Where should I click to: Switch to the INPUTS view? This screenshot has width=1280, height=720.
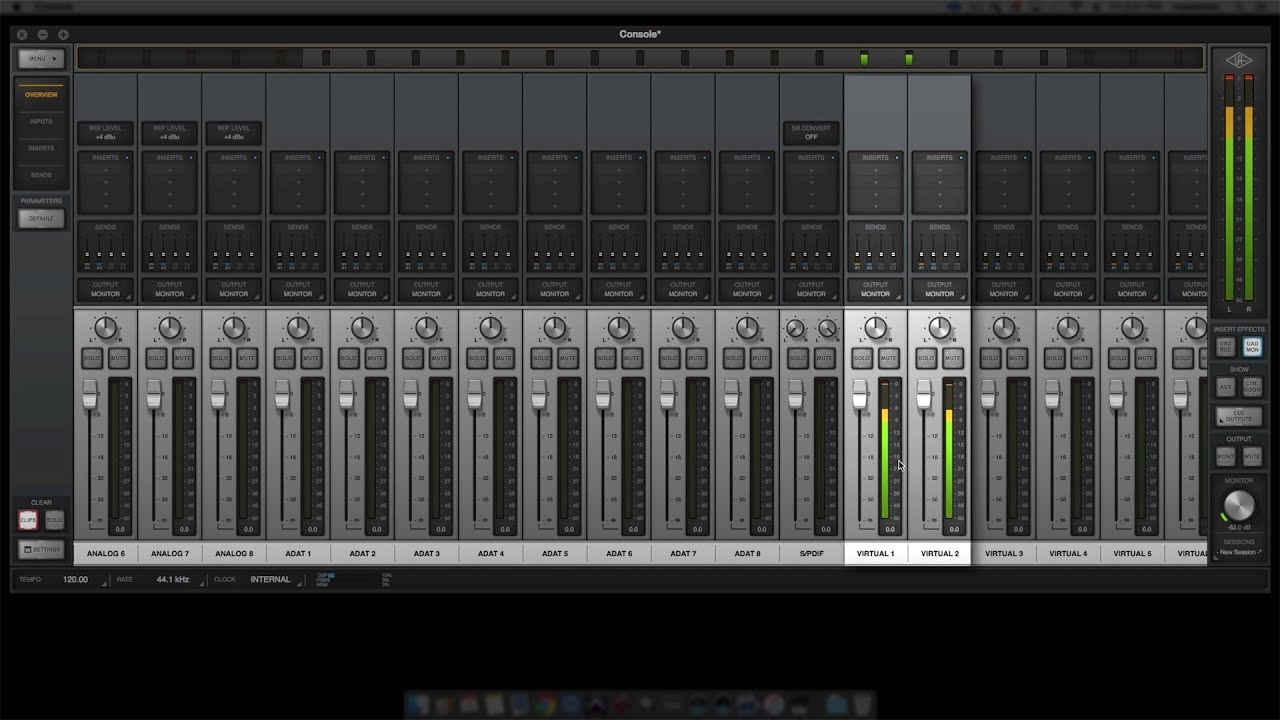(x=41, y=121)
